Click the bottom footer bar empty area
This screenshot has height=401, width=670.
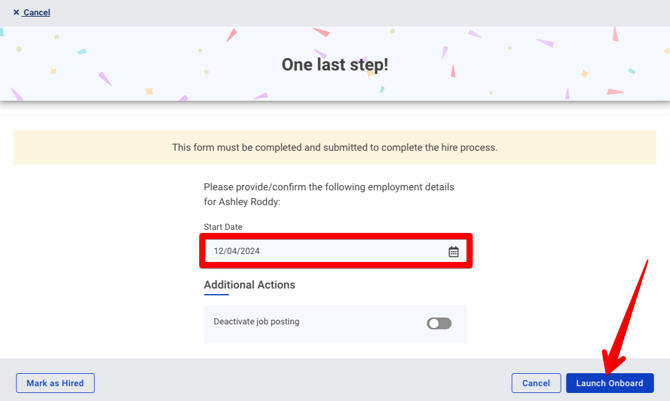(300, 383)
